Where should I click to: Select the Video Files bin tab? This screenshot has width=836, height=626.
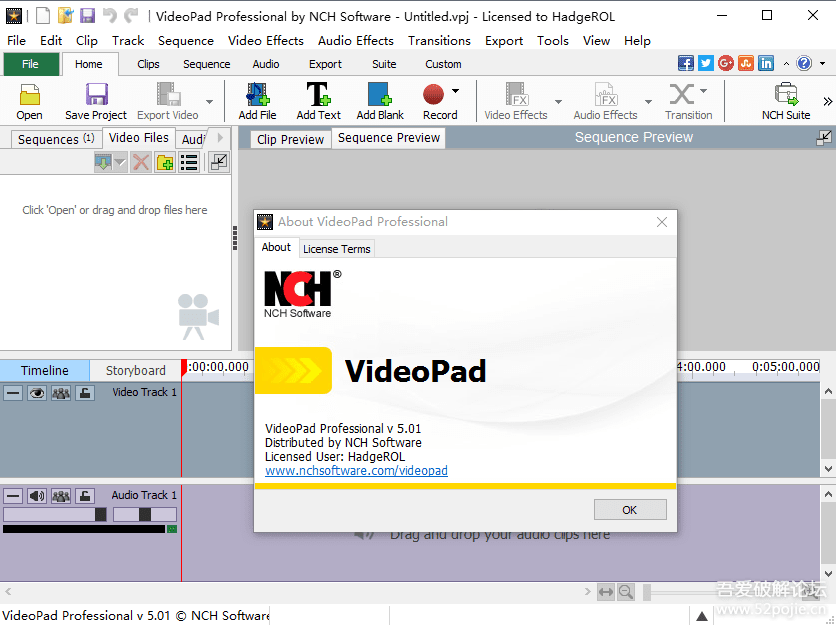click(x=139, y=138)
